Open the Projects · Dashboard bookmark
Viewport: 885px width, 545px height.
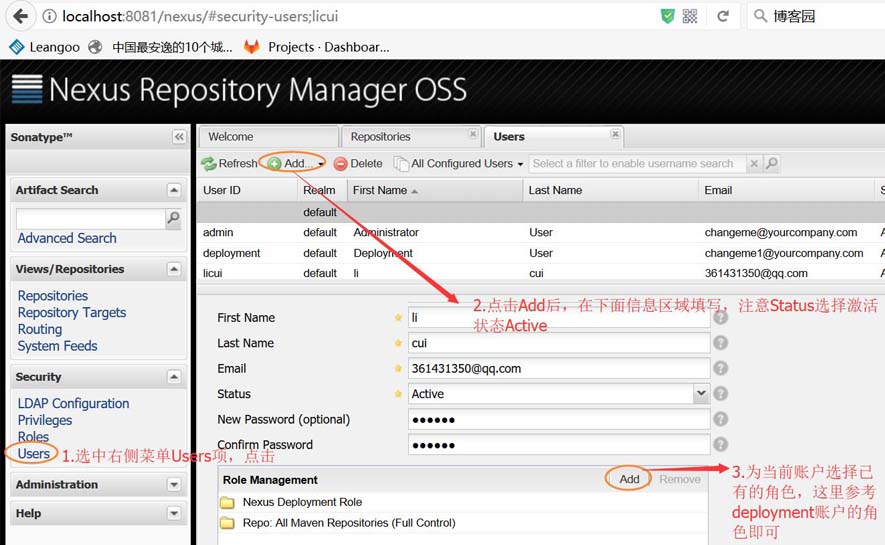(x=317, y=47)
